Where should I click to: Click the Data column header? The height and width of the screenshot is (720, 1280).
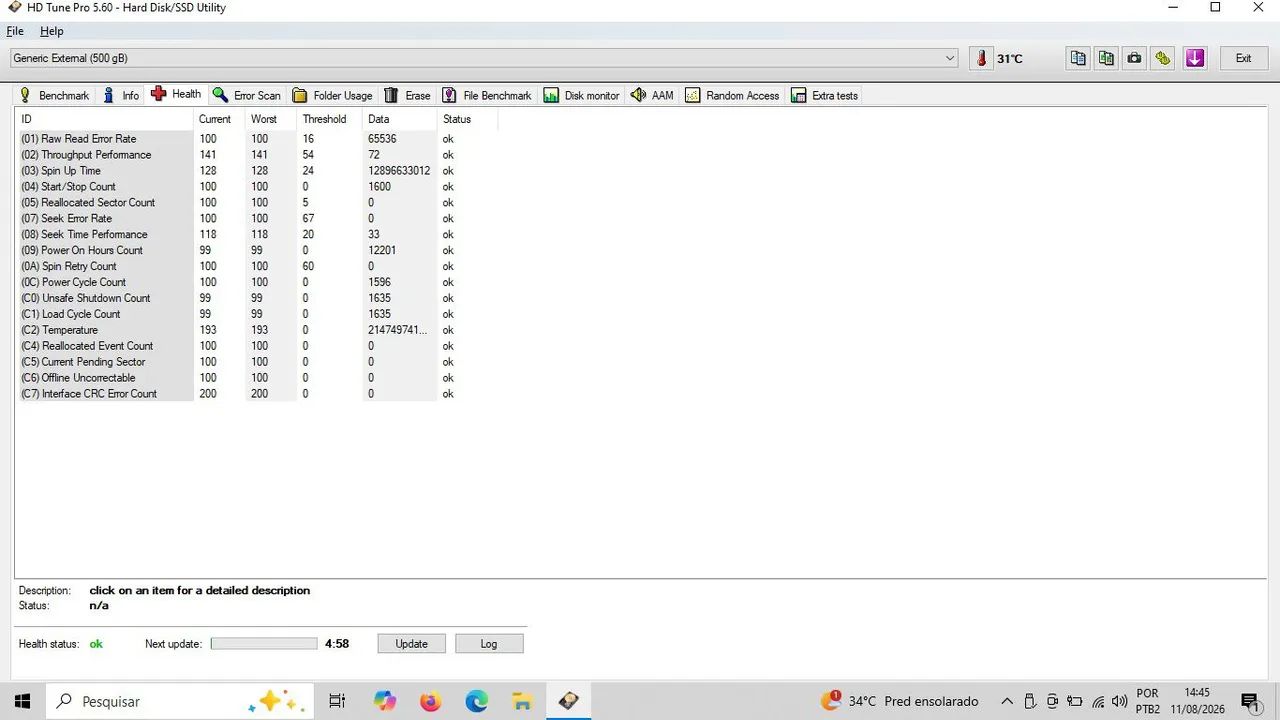tap(400, 119)
